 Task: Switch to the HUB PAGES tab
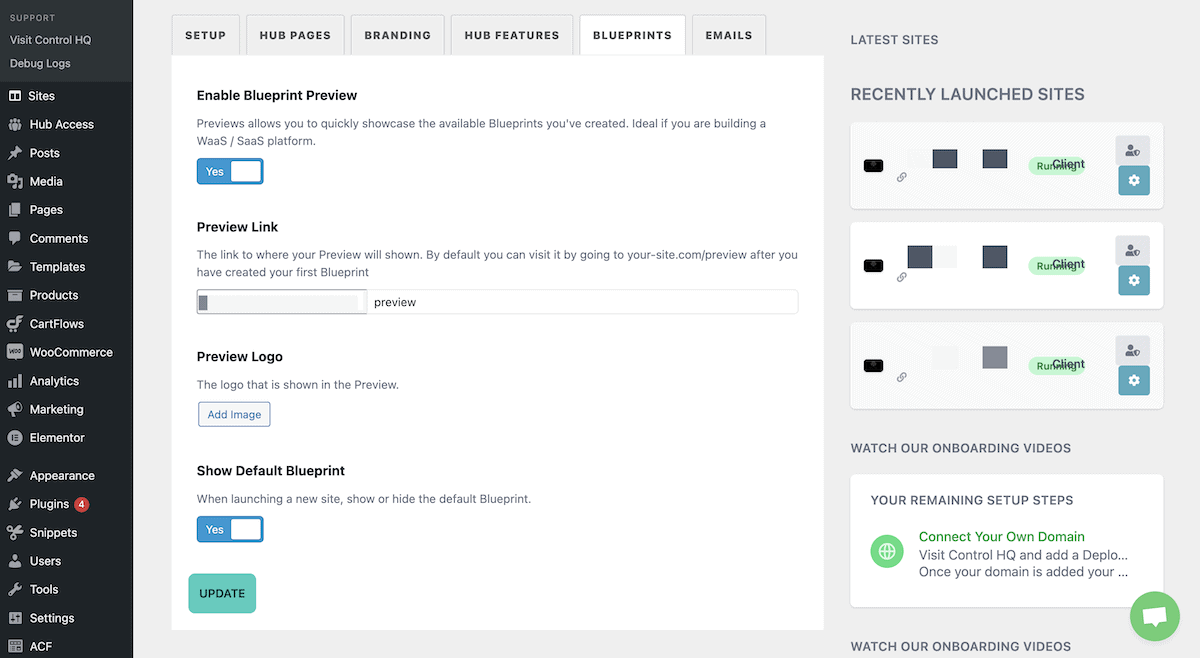click(295, 35)
